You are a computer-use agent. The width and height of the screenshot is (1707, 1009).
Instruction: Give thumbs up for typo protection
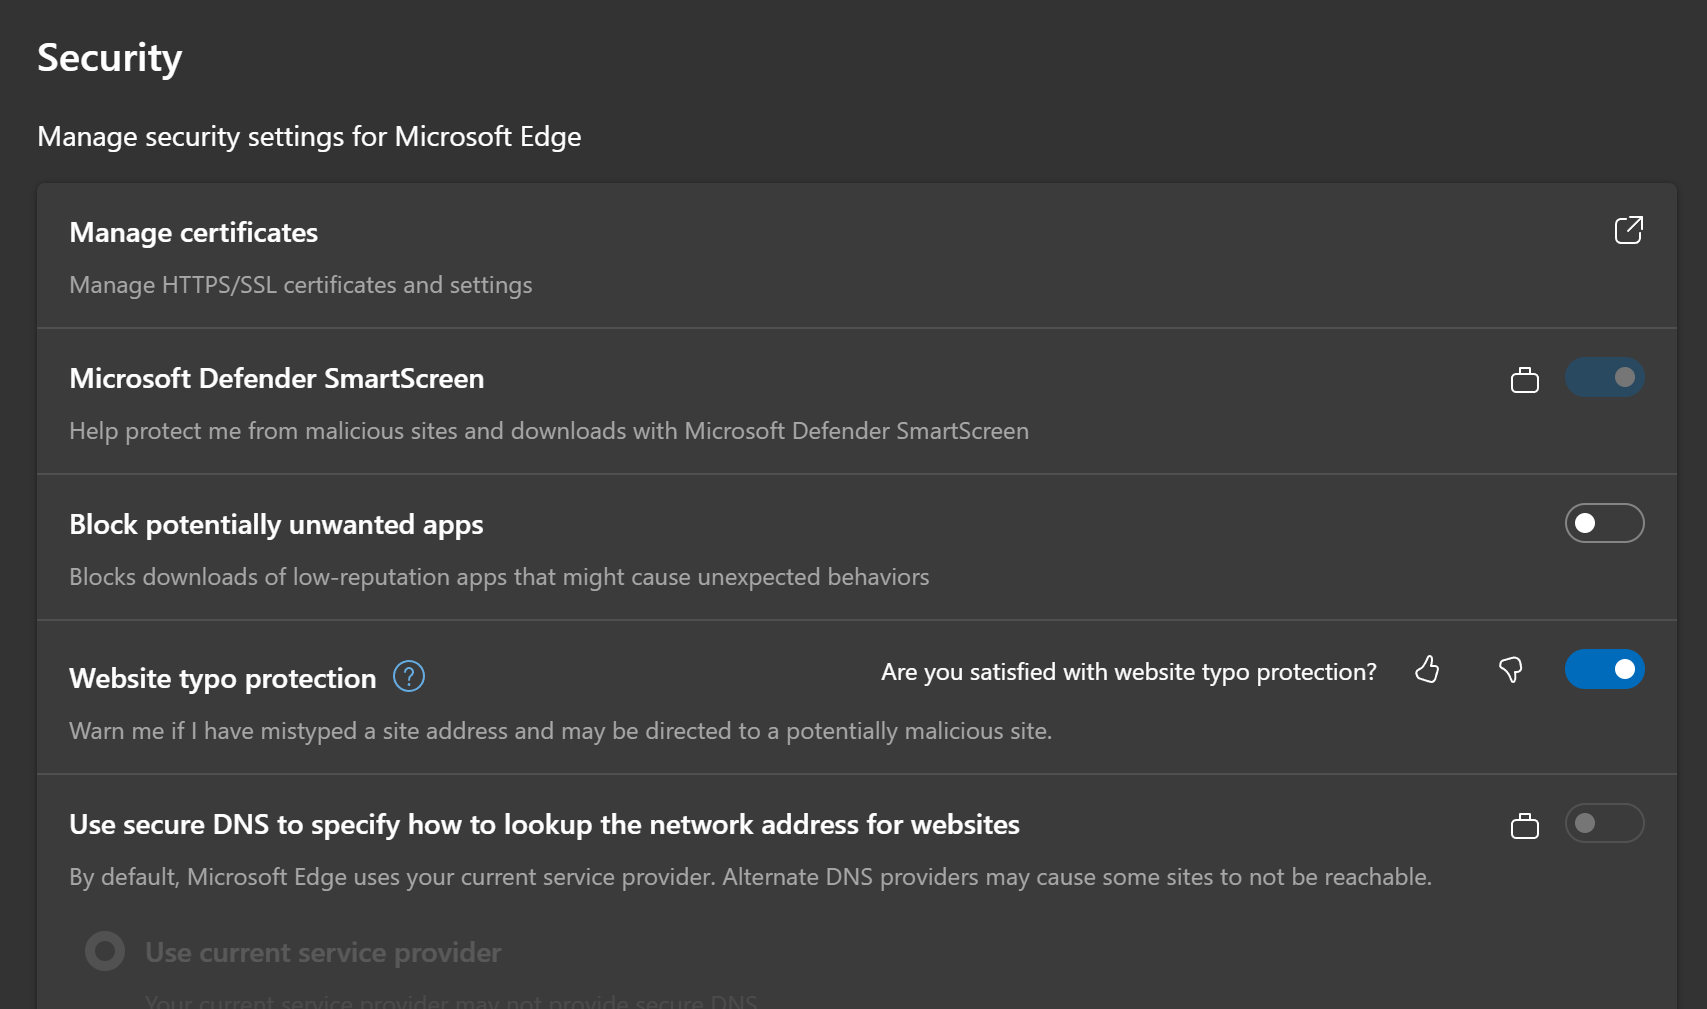[1427, 669]
